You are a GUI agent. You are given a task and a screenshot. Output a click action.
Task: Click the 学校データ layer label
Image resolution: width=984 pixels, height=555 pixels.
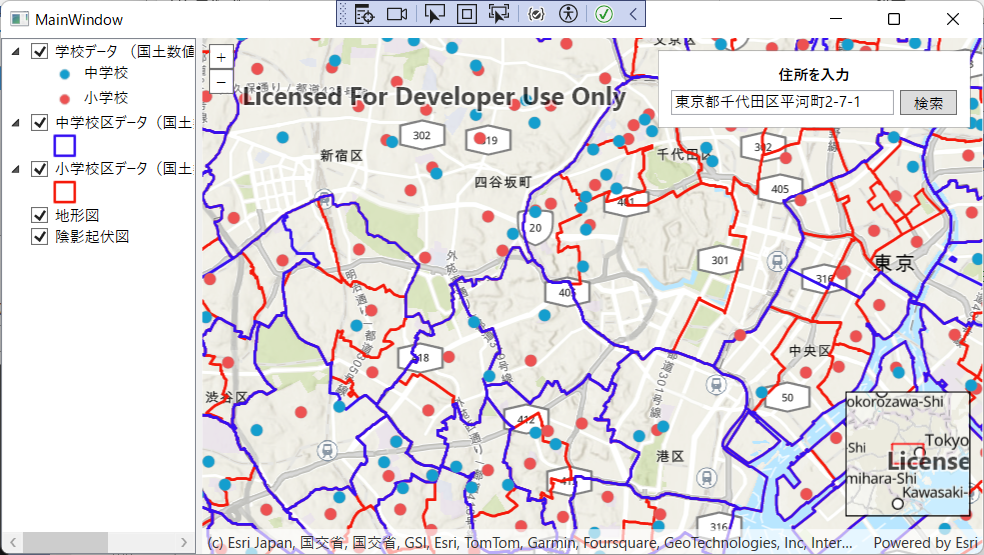pos(125,51)
